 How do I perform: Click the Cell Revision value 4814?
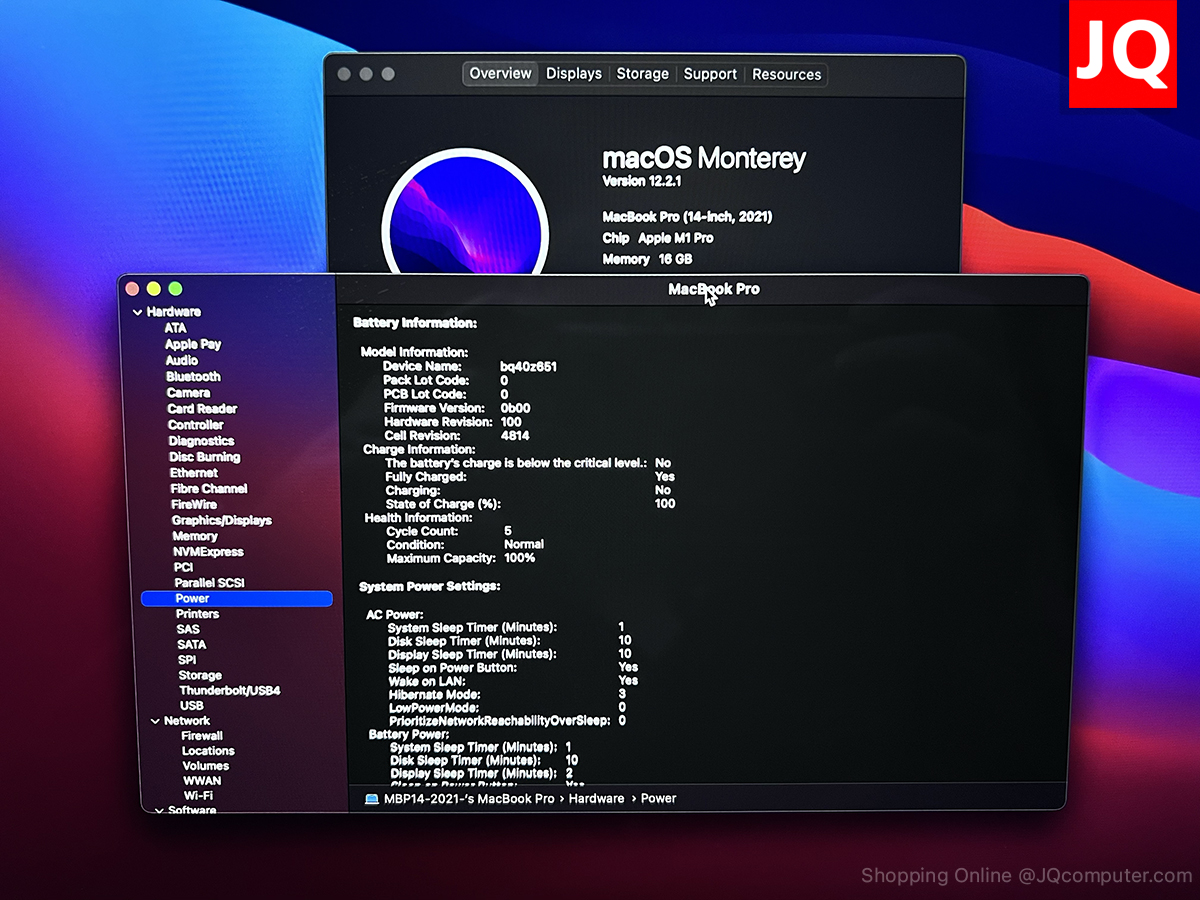click(515, 436)
